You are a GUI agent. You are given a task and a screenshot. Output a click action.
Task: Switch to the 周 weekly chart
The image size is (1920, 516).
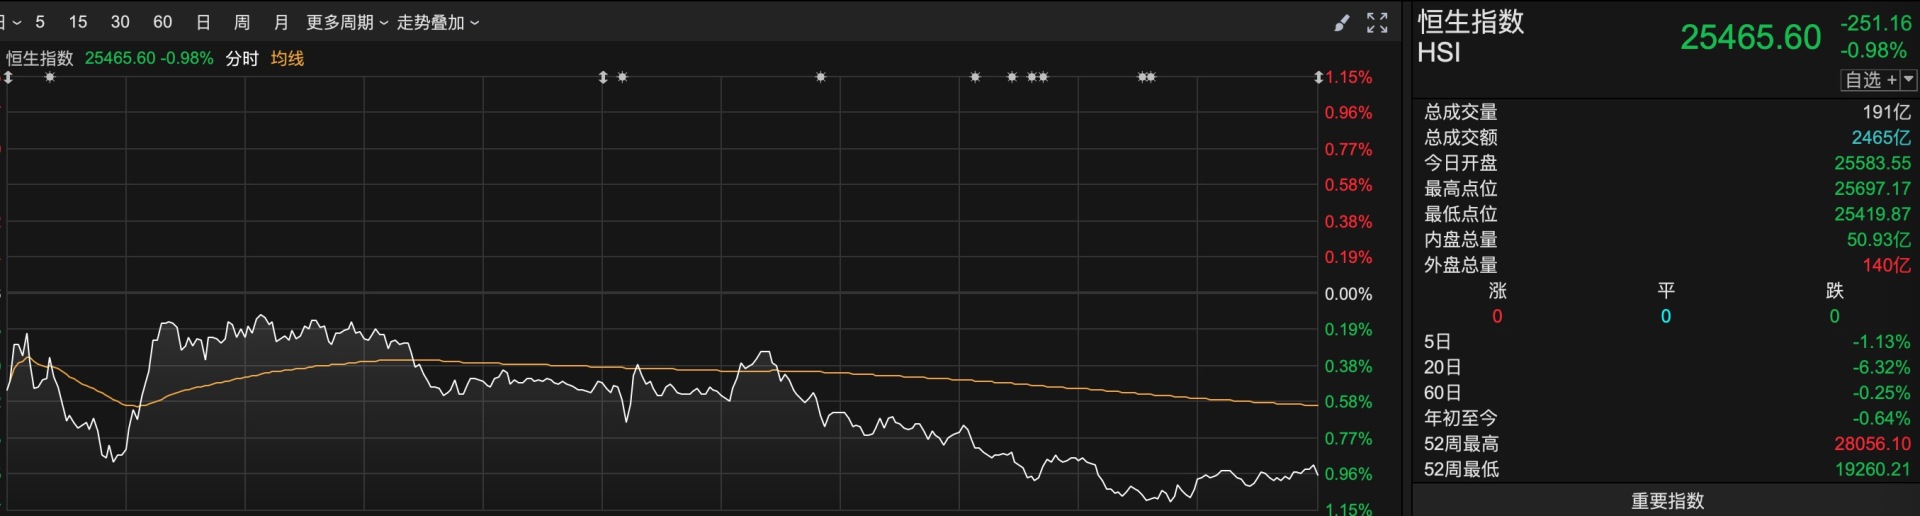(242, 22)
